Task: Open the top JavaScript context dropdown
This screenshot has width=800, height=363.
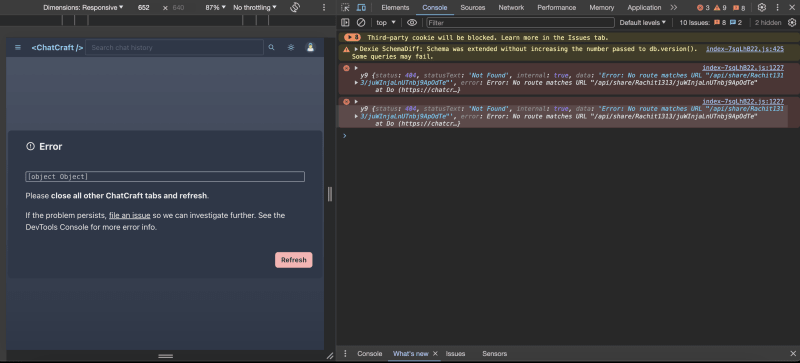Action: coord(386,22)
